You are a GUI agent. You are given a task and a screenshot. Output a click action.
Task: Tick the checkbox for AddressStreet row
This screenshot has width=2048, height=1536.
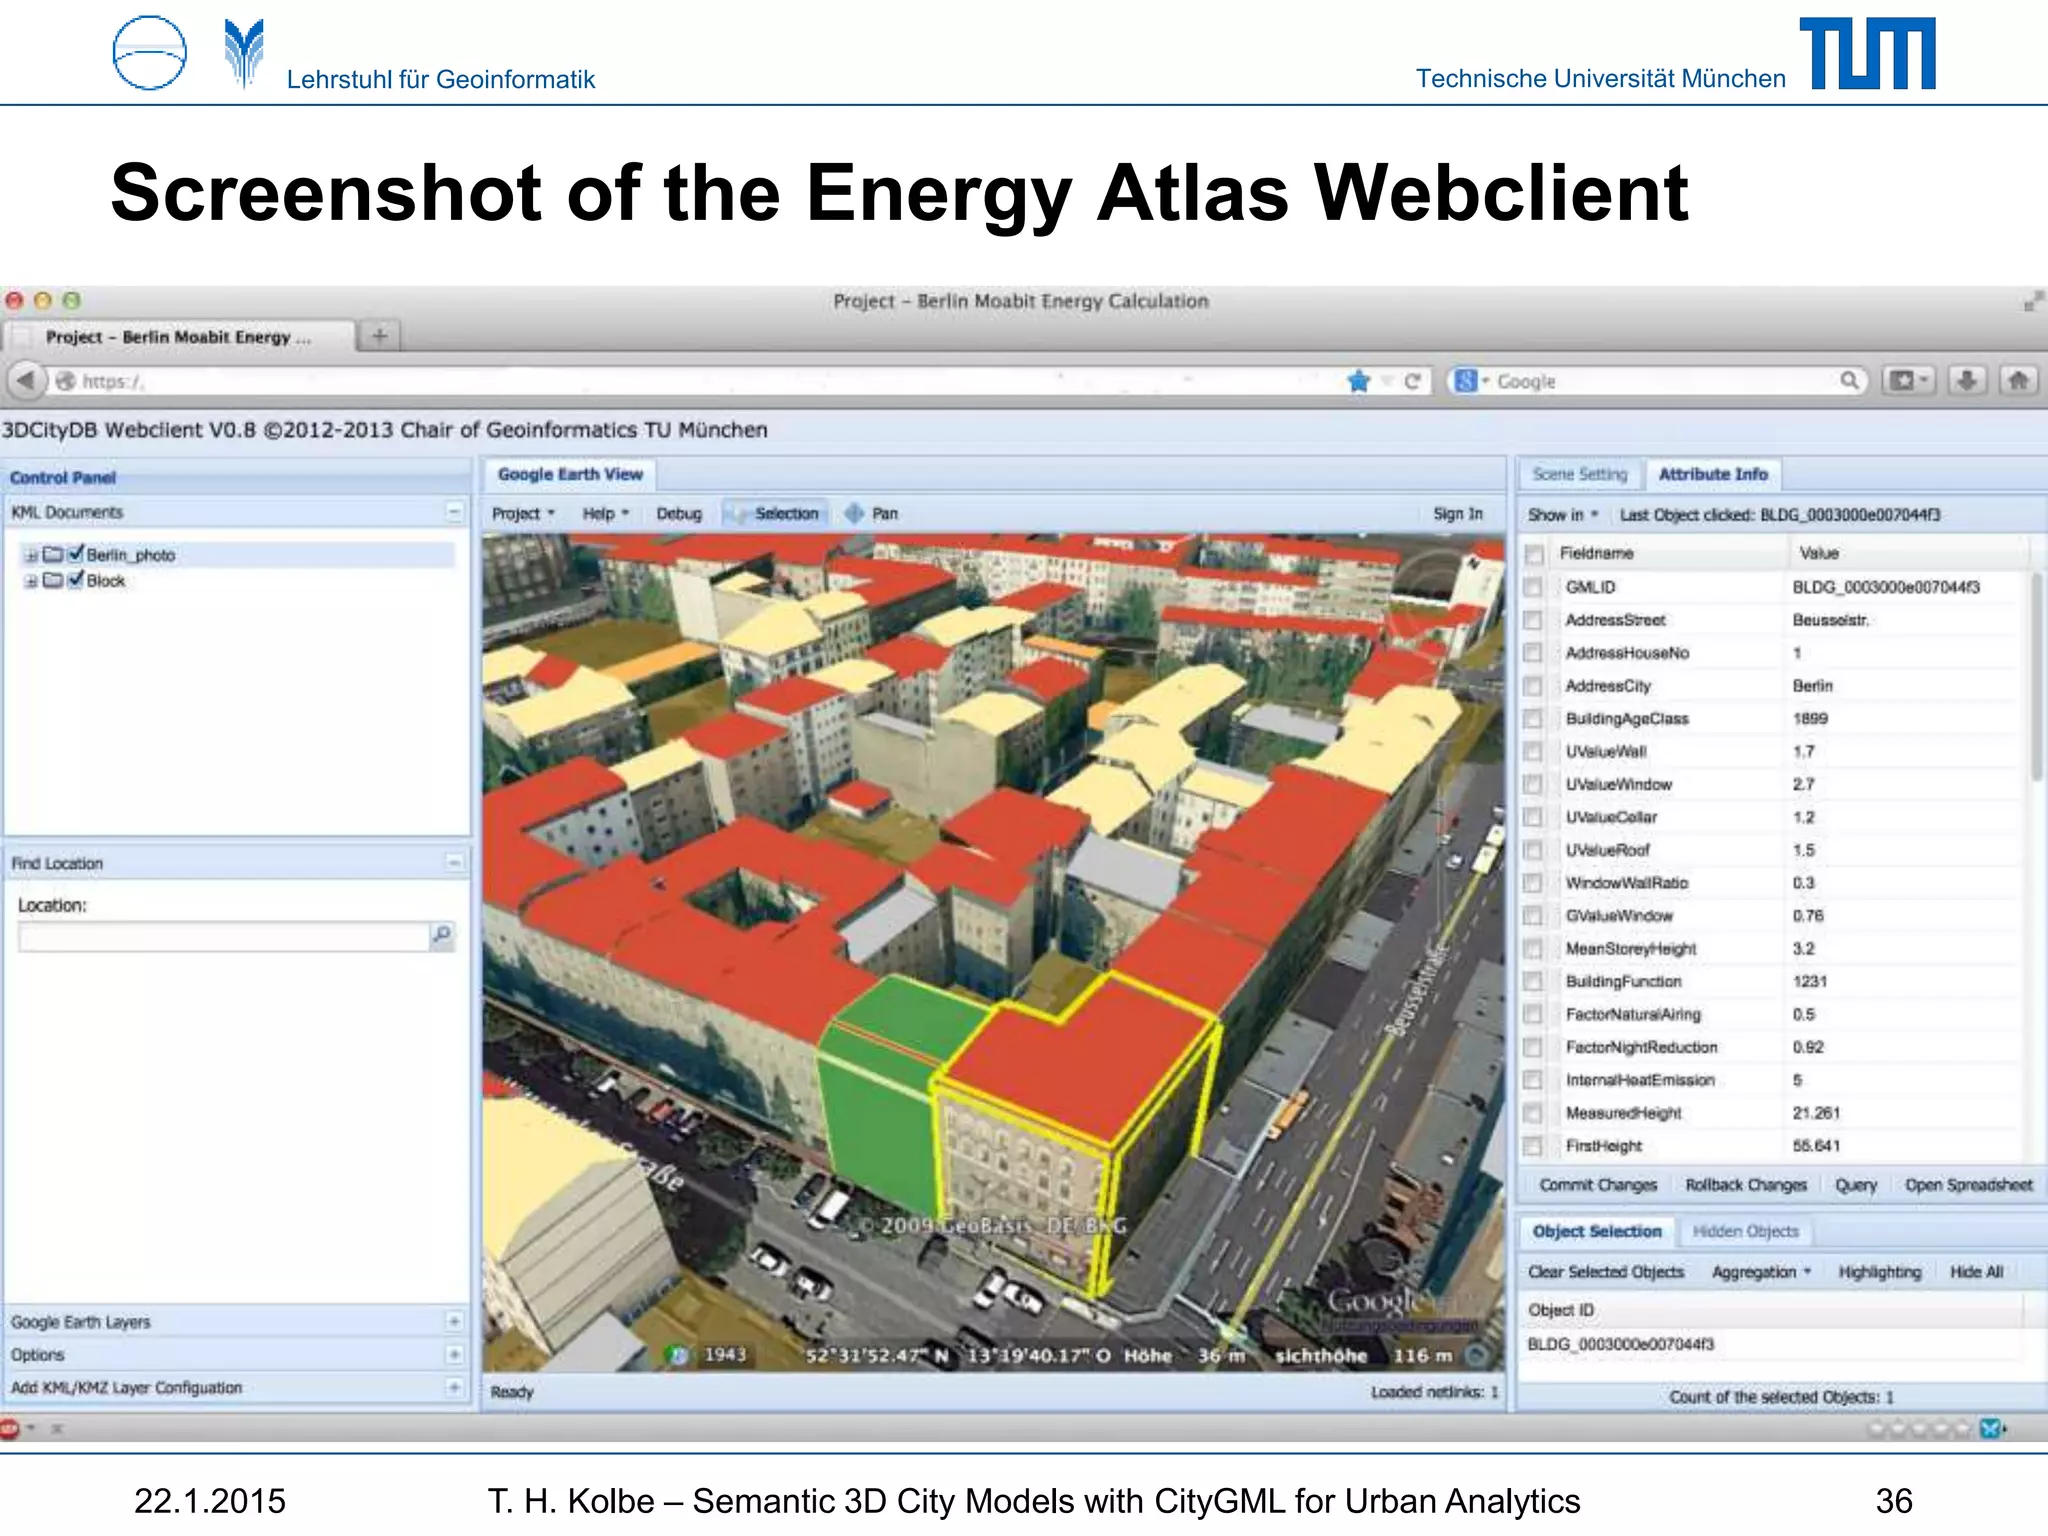click(1533, 620)
